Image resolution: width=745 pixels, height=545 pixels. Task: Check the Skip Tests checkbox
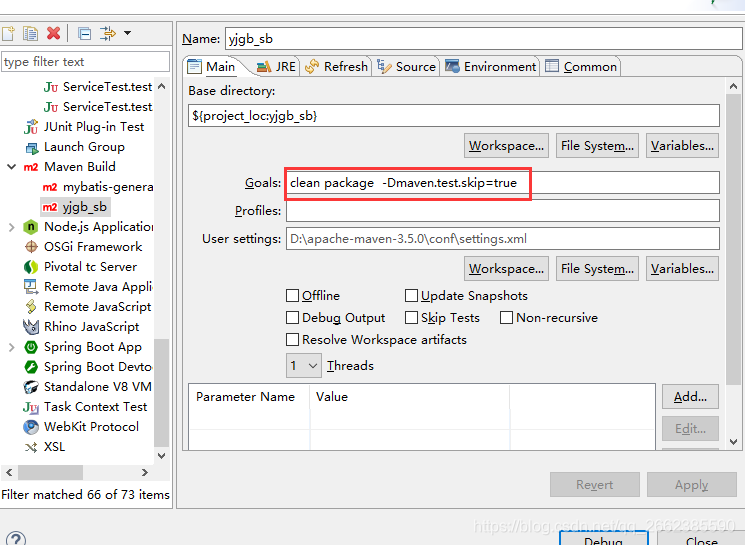click(411, 317)
